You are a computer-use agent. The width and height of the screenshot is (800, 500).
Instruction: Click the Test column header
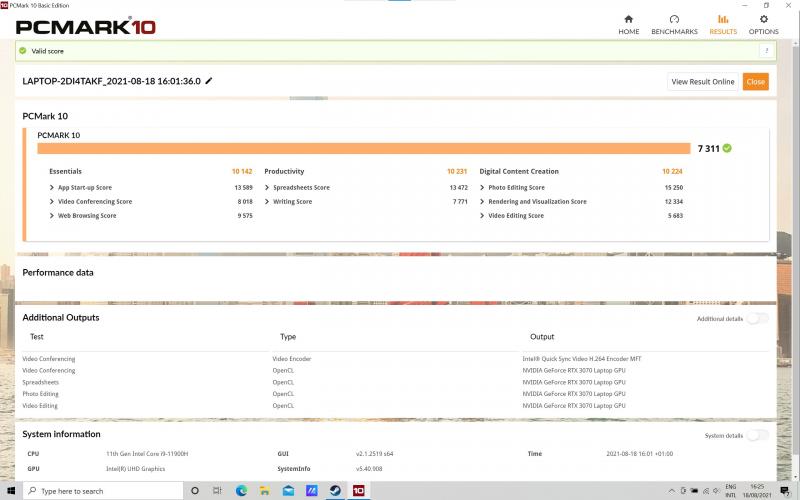(37, 337)
